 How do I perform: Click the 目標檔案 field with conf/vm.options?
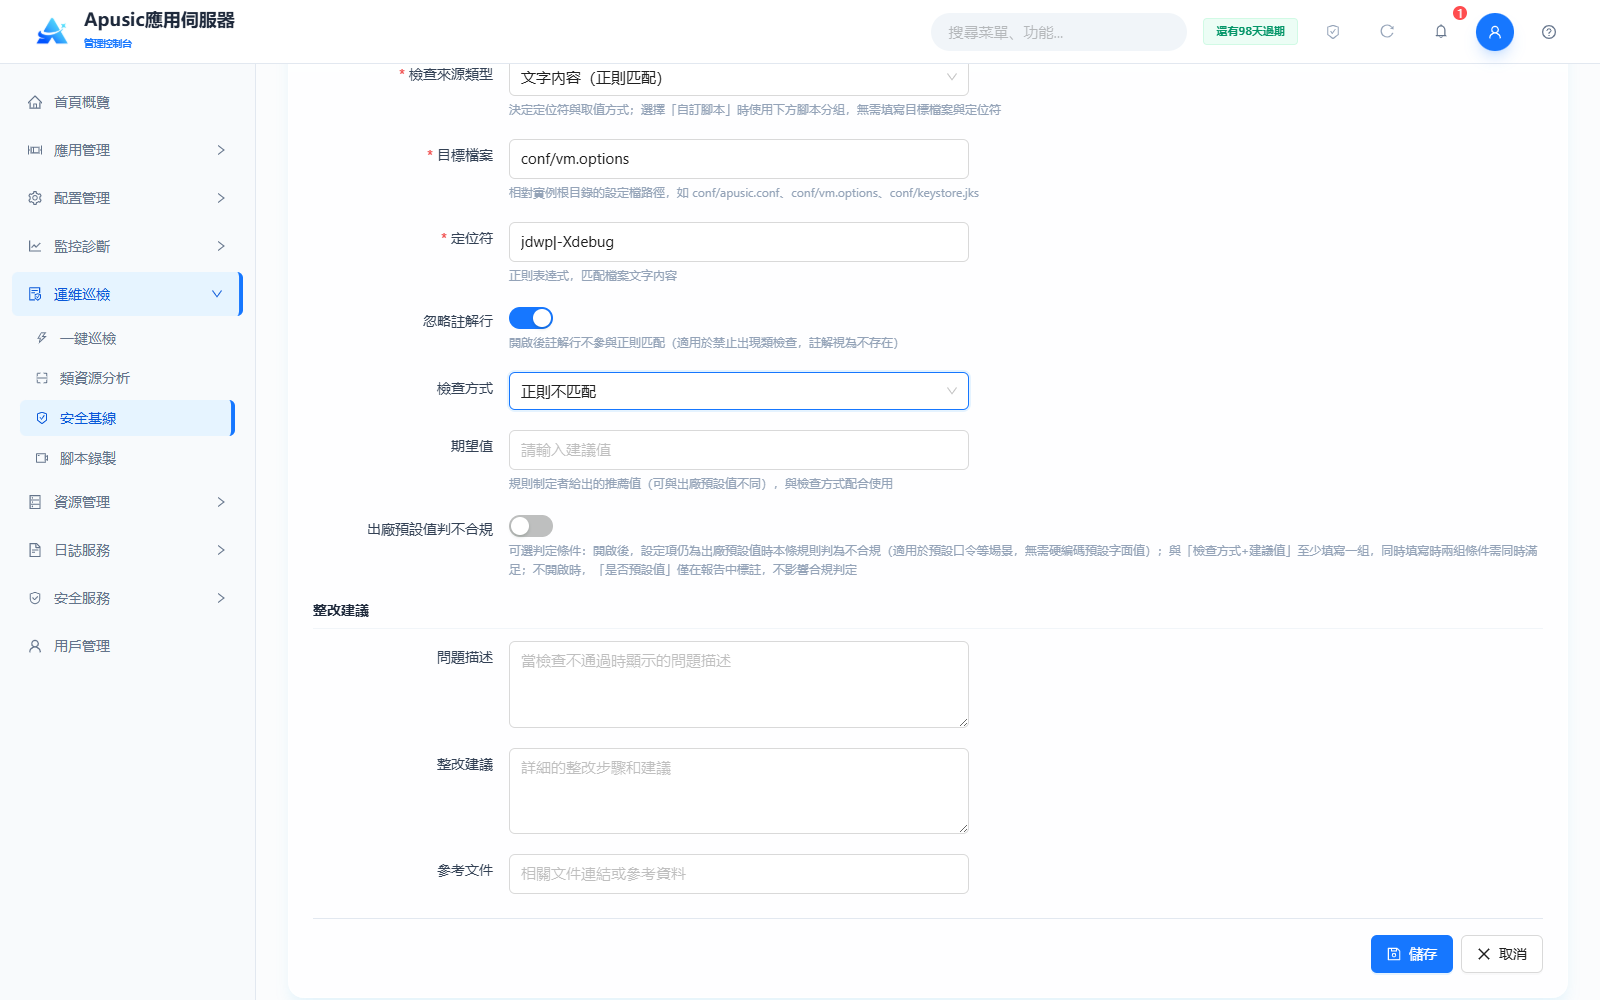pos(739,159)
